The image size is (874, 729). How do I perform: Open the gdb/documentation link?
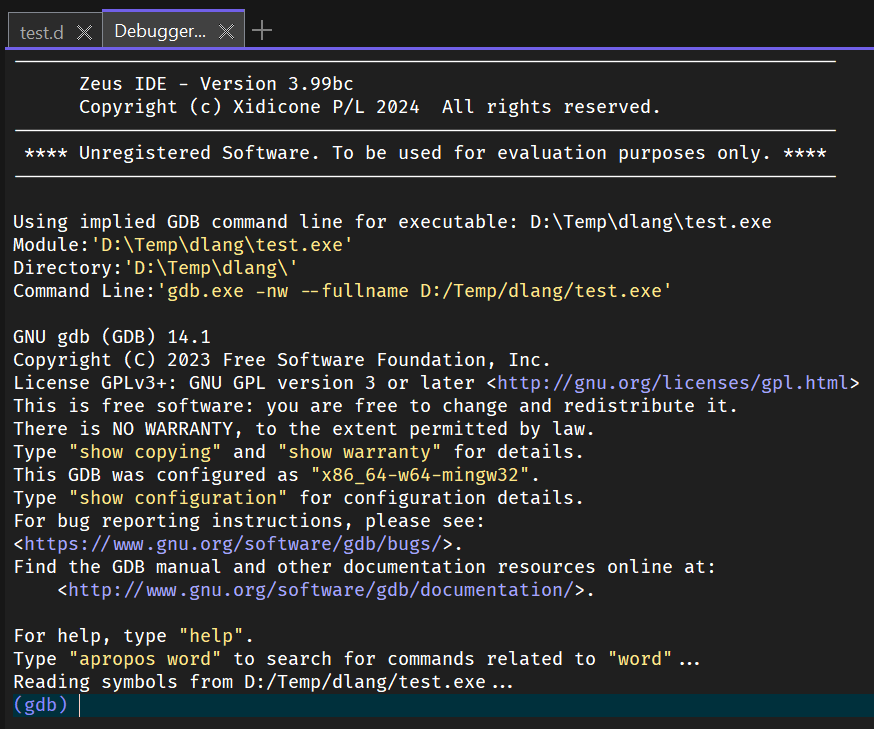coord(321,590)
